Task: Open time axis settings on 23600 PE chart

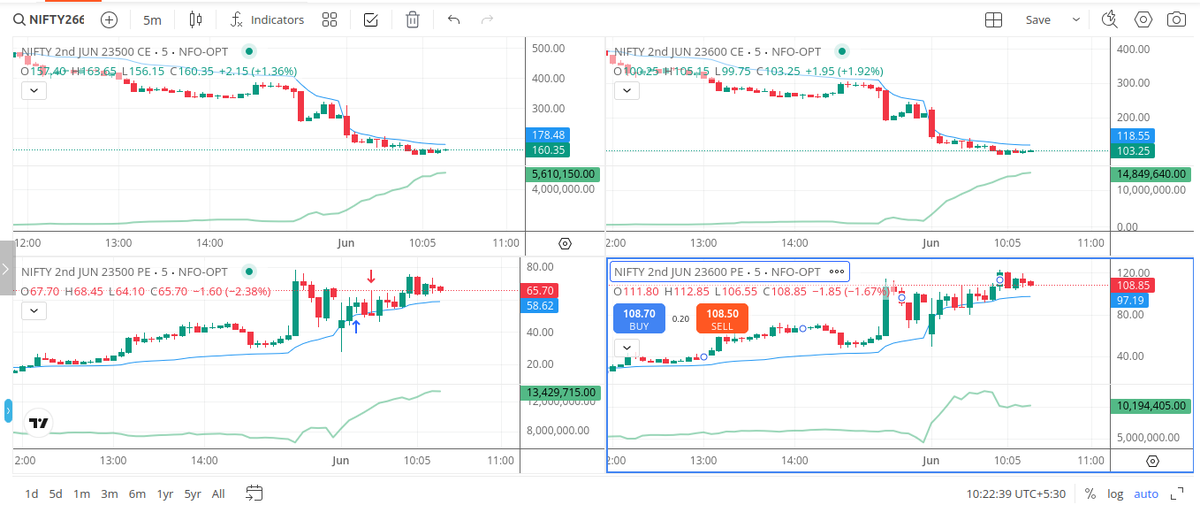Action: click(1153, 461)
